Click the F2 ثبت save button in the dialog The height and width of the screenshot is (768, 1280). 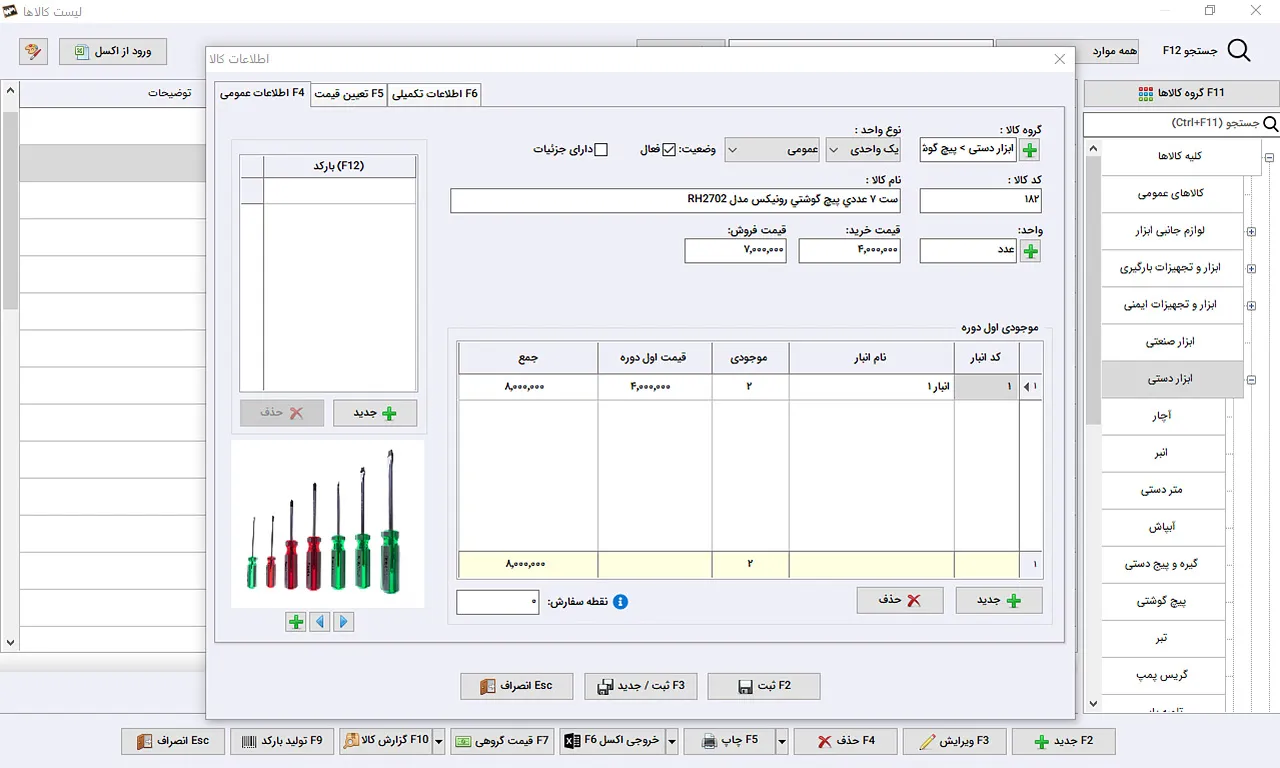click(764, 686)
